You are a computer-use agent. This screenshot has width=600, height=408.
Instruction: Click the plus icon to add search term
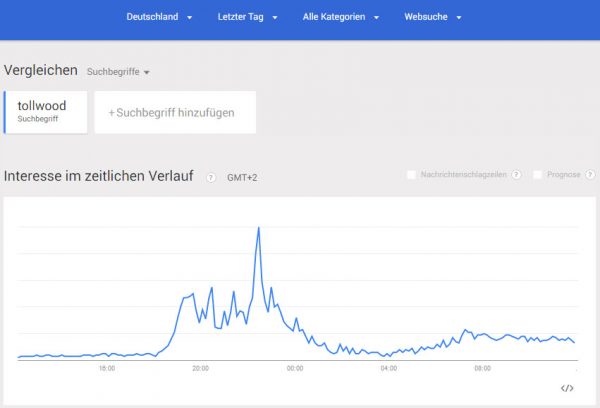pyautogui.click(x=112, y=113)
